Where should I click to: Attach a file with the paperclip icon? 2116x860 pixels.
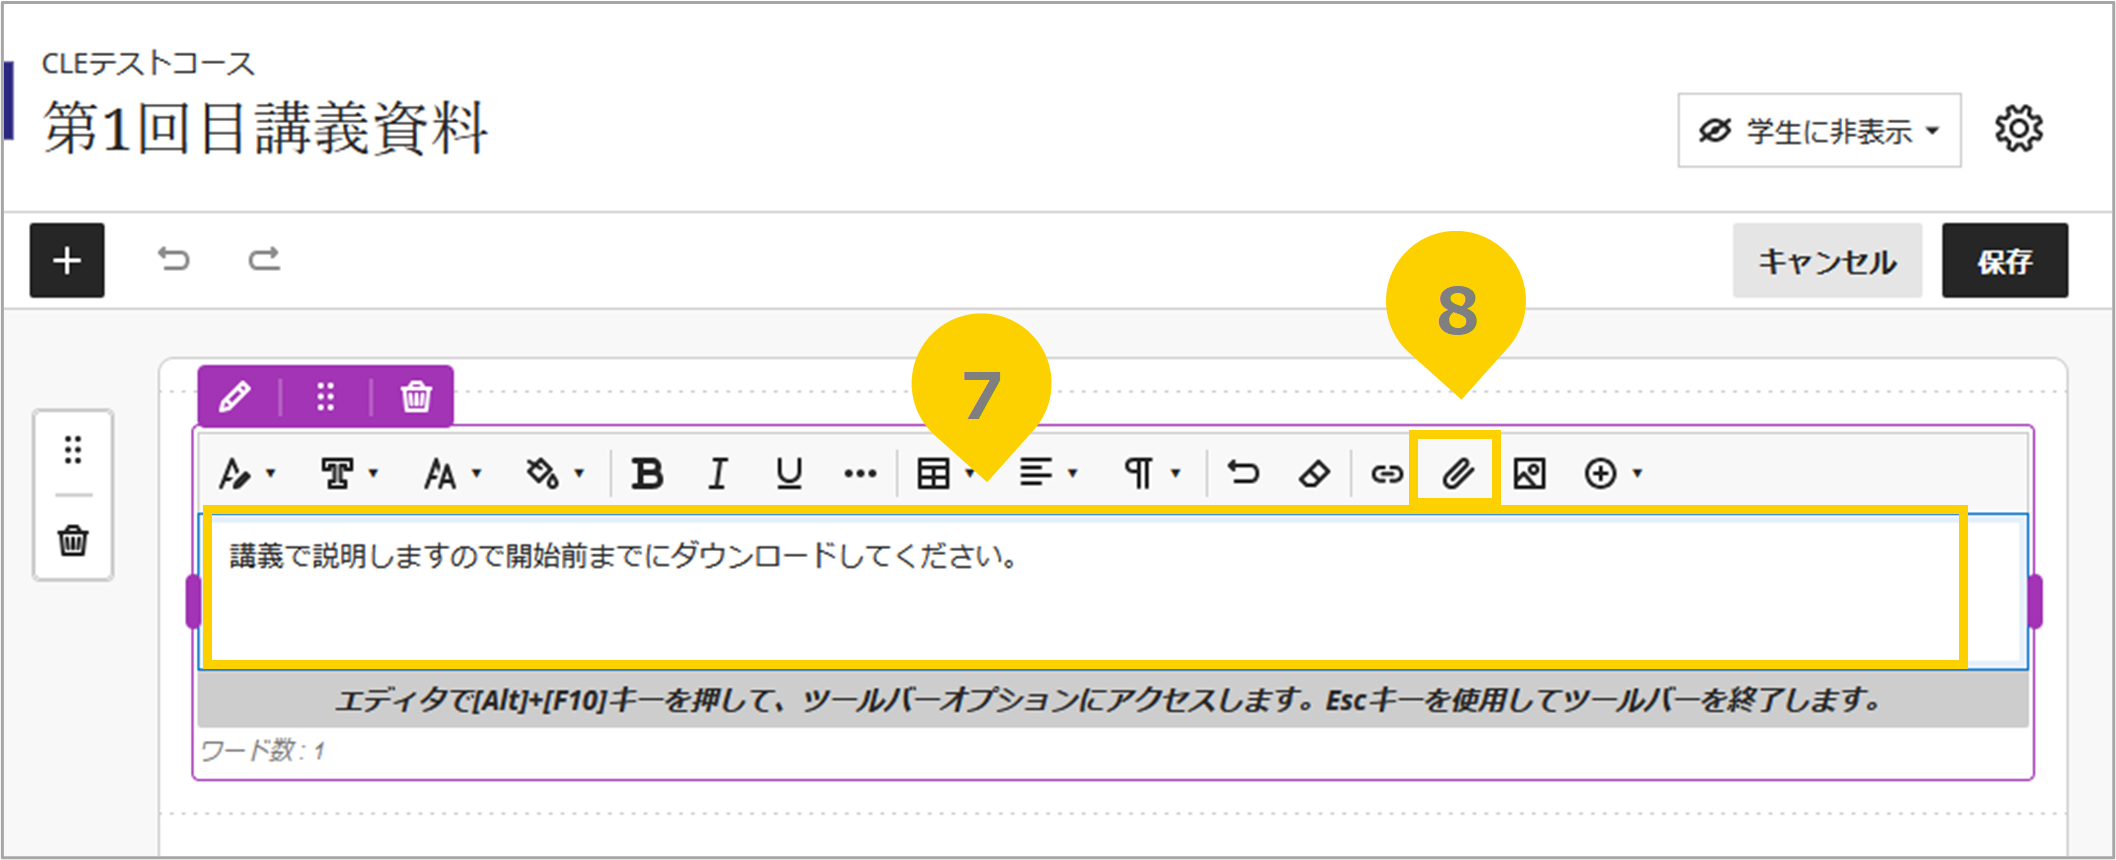1457,473
